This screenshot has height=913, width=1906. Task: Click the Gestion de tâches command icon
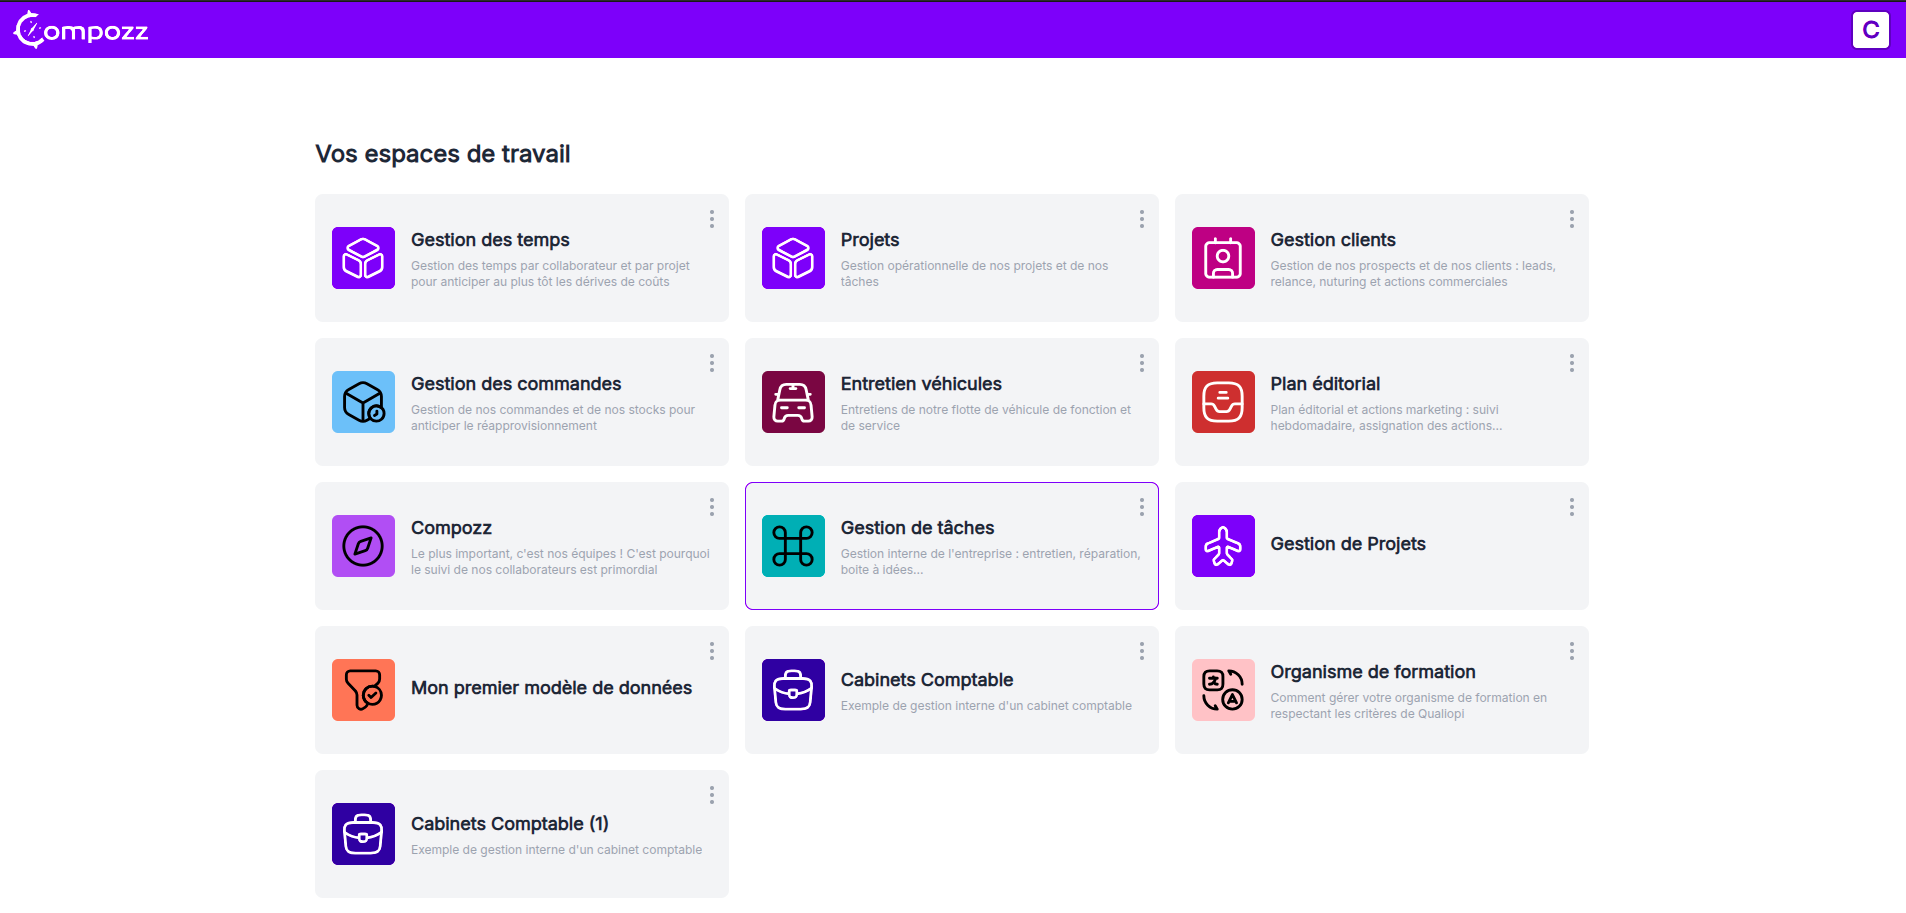792,546
